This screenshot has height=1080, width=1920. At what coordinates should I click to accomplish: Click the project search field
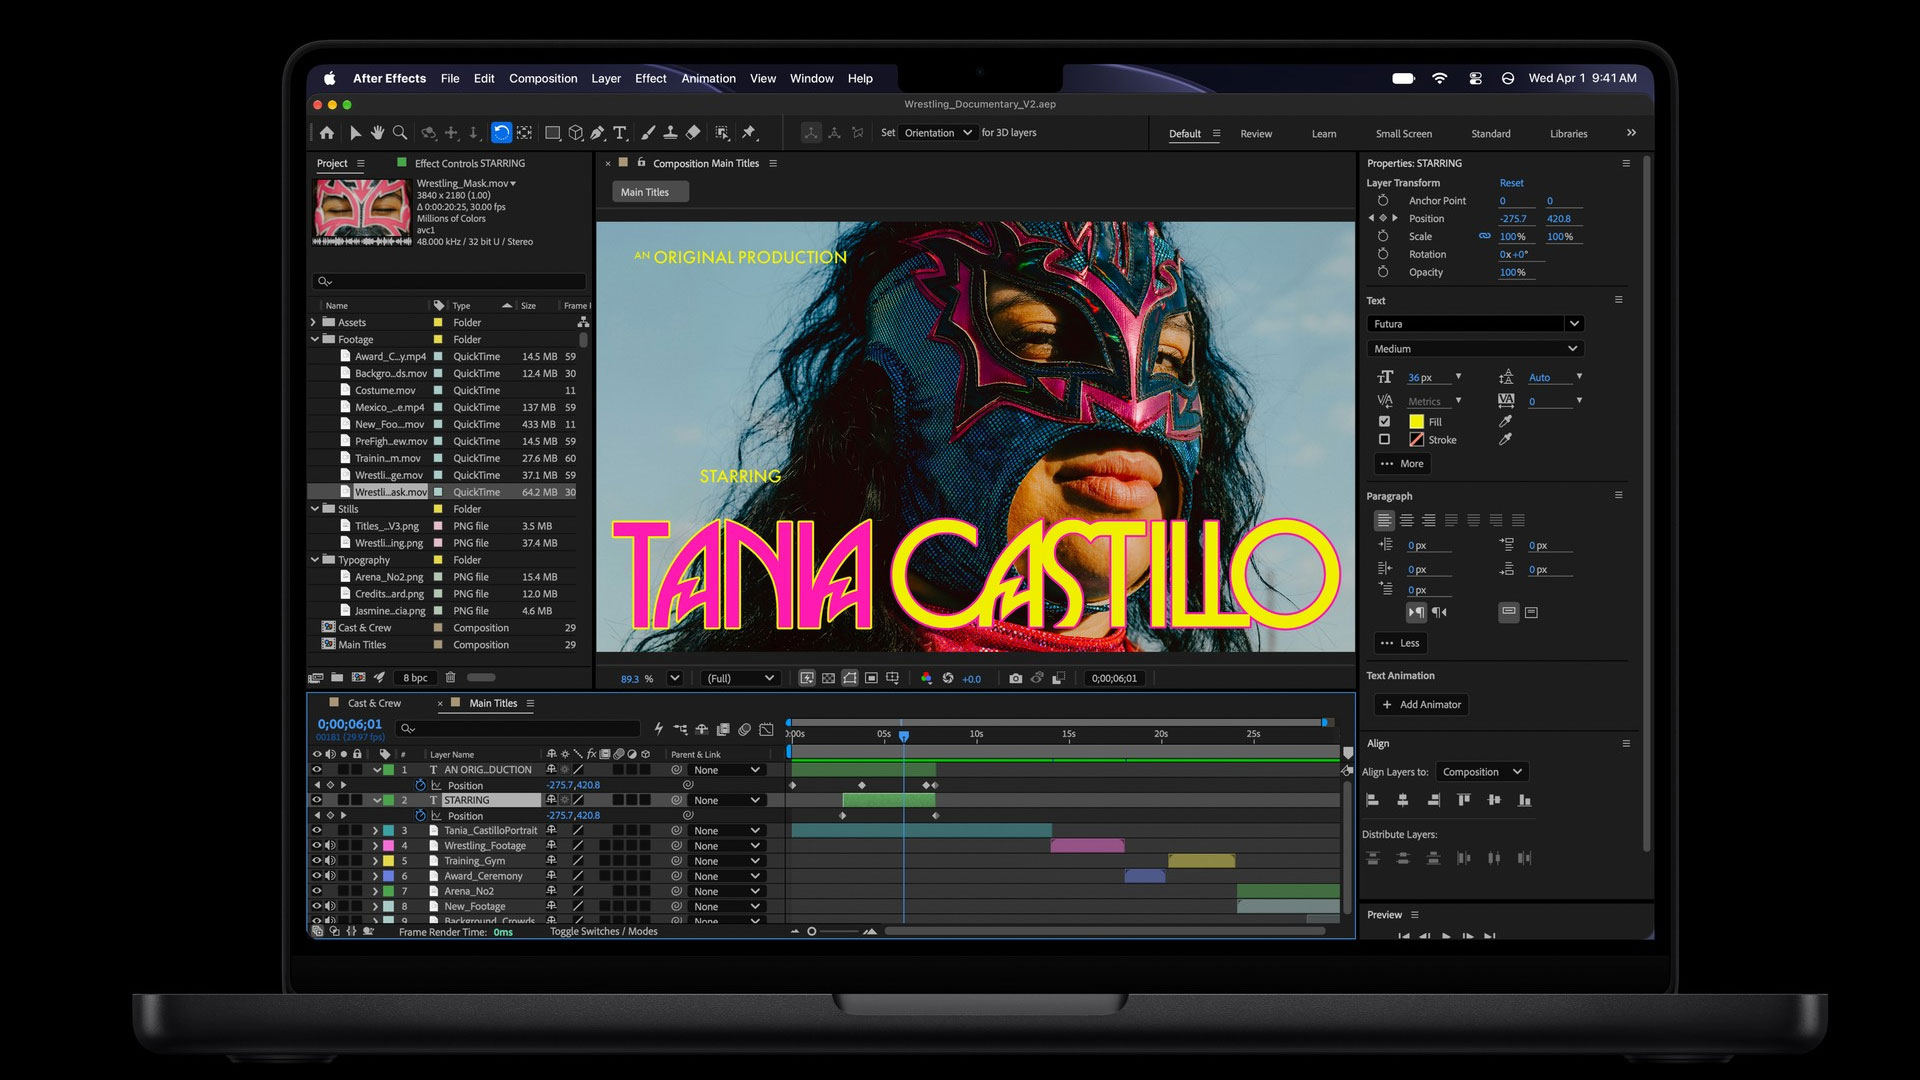(449, 281)
